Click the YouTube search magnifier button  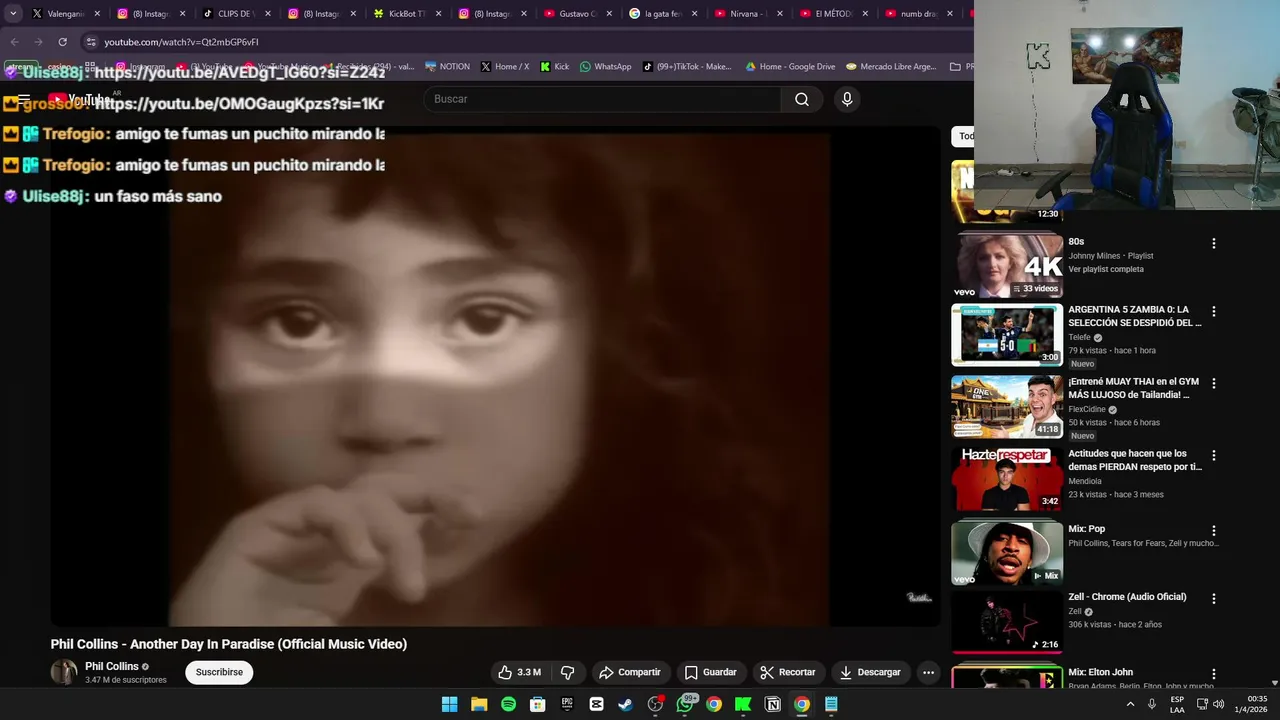click(802, 99)
